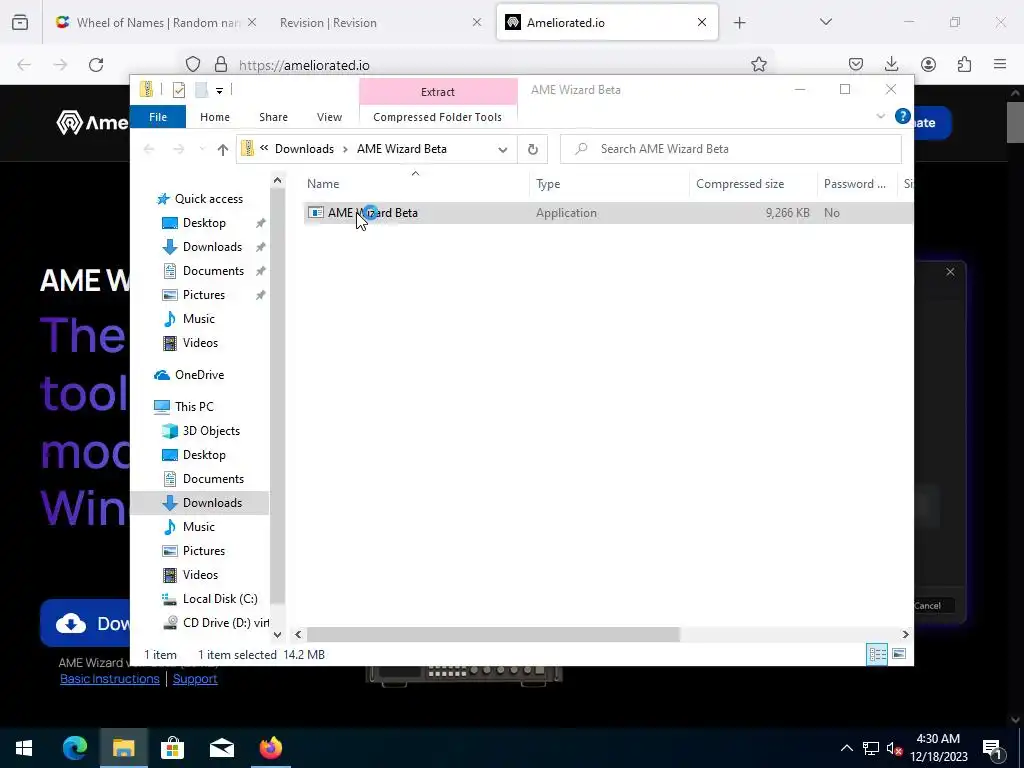
Task: List all tabs dropdown arrow
Action: 825,22
